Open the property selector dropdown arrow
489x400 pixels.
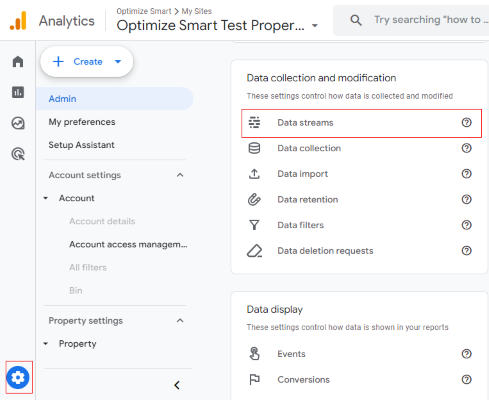[x=315, y=26]
